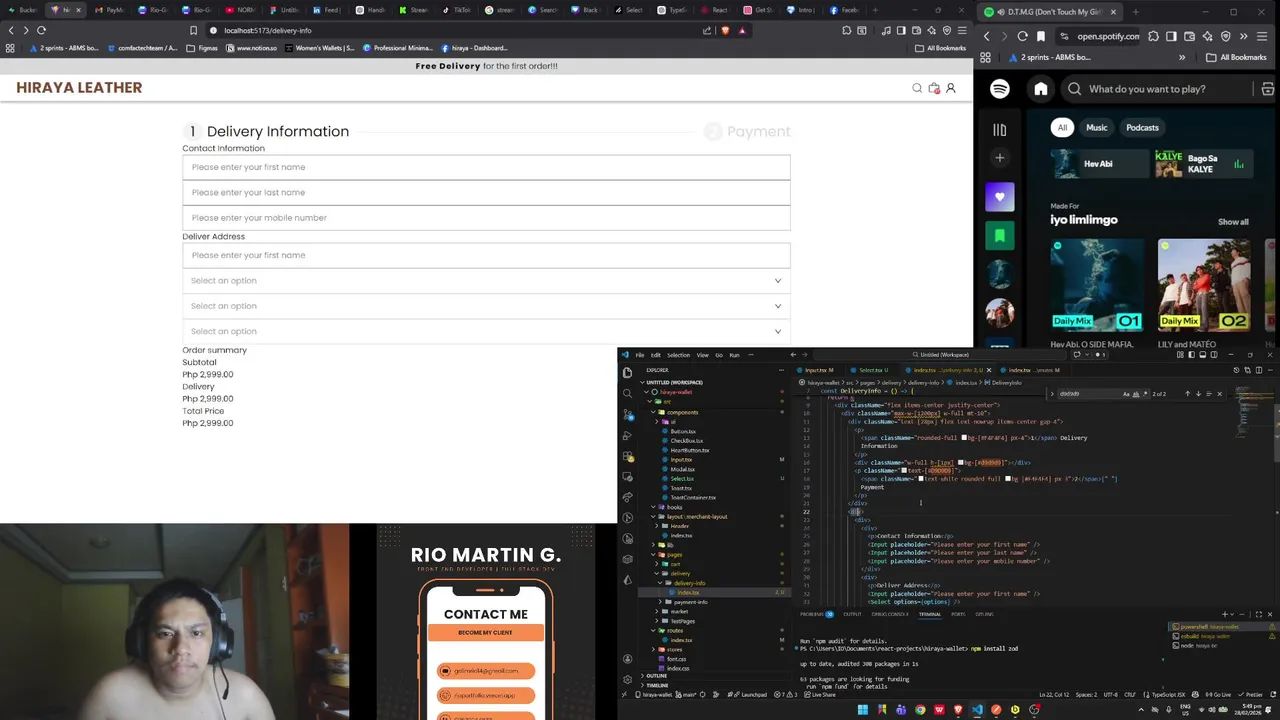Viewport: 1280px width, 720px height.
Task: Click Show all link in Spotify
Action: click(x=1233, y=222)
